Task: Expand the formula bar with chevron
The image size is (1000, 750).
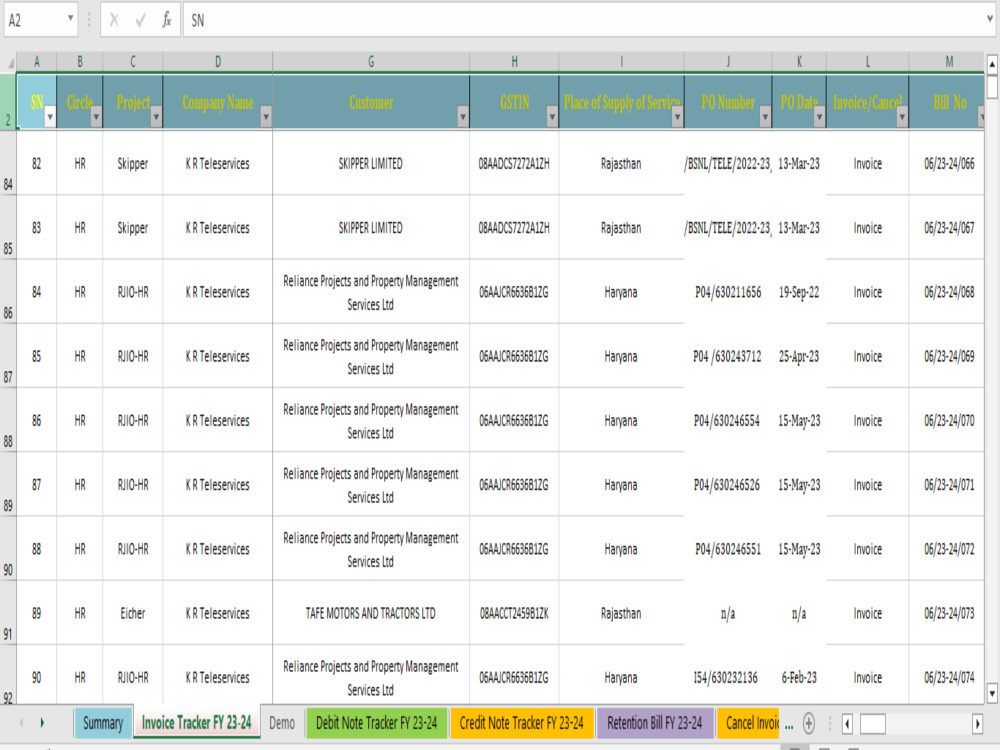Action: [990, 18]
